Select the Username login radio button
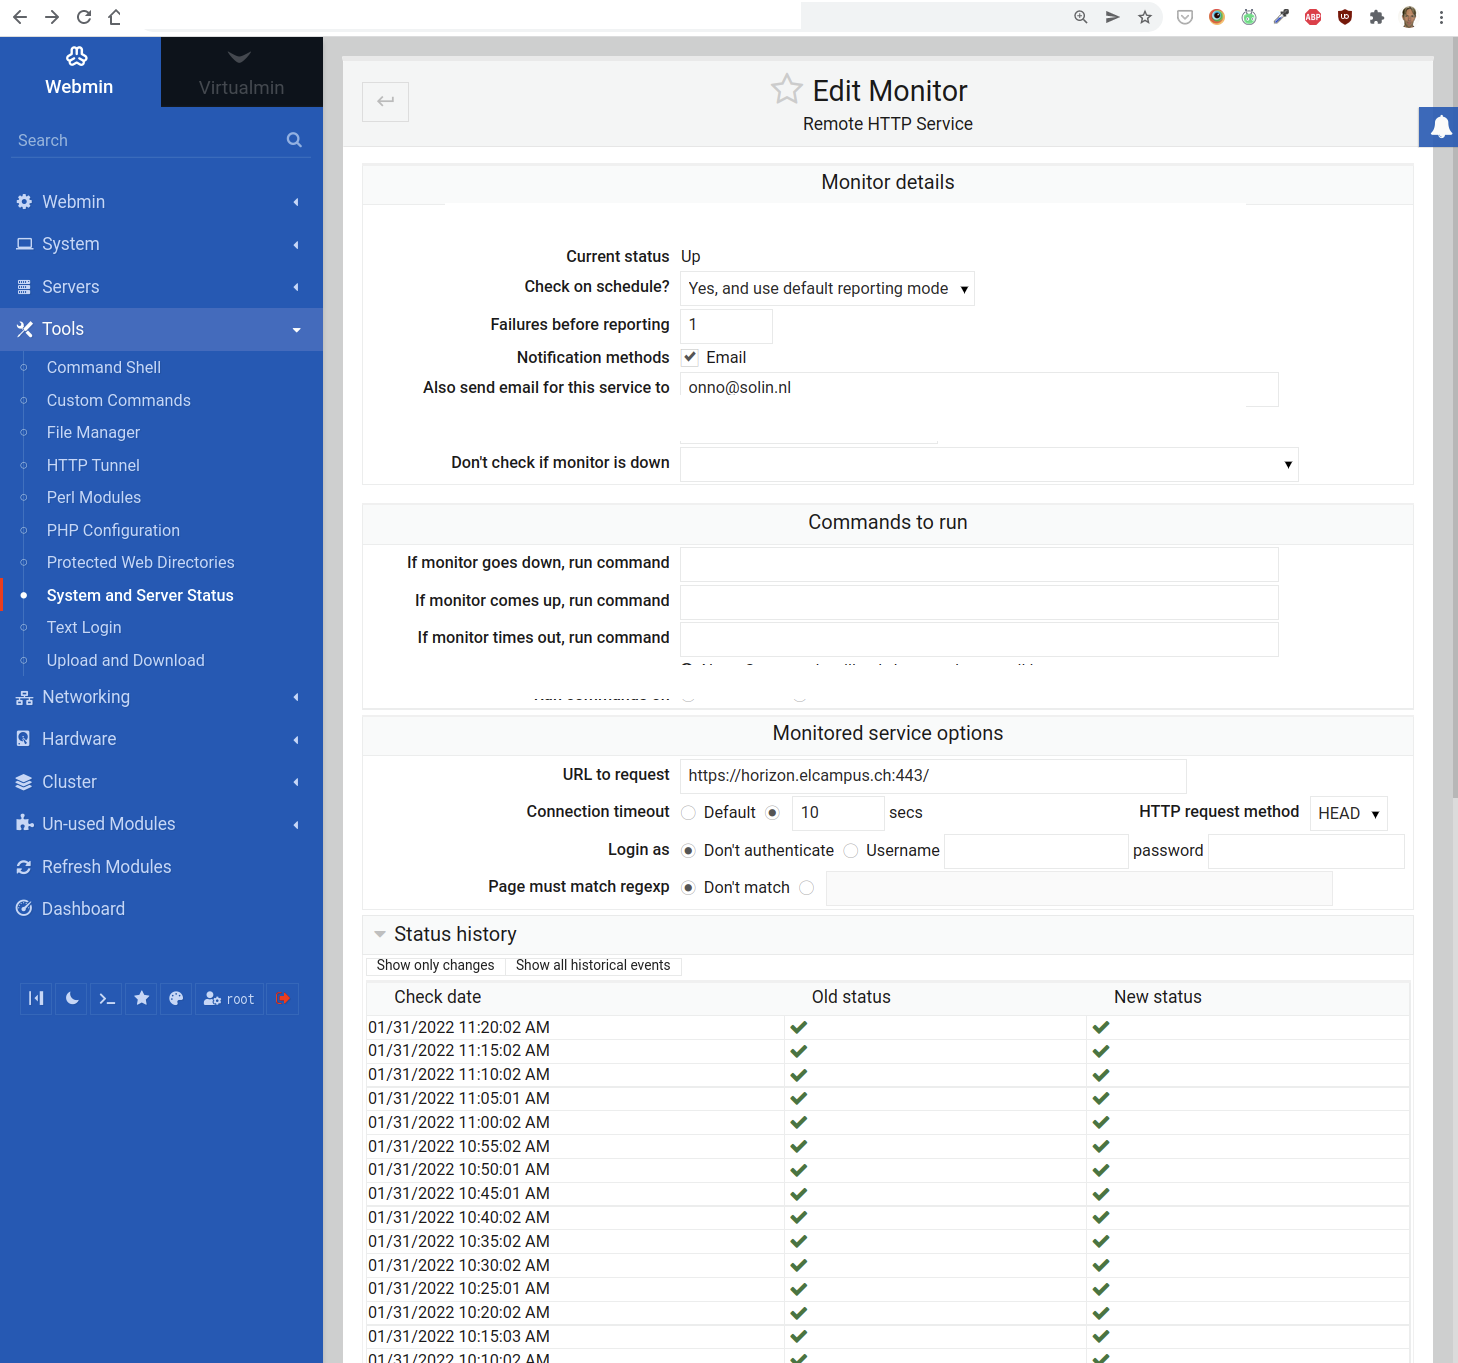 click(x=851, y=851)
